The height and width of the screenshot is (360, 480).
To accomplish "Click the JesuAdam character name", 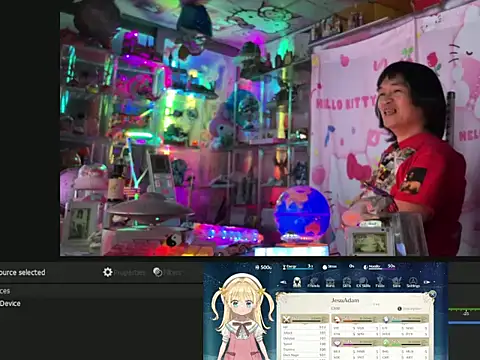I will tap(345, 300).
